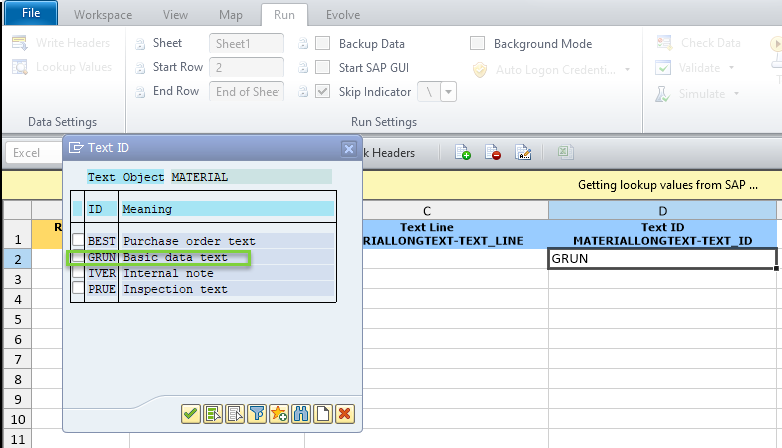Expand the Skip Indicator dropdown
Viewport: 782px width, 448px height.
click(449, 91)
